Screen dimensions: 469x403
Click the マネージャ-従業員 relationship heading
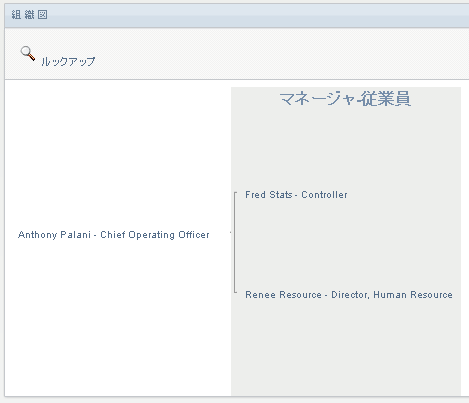(345, 99)
